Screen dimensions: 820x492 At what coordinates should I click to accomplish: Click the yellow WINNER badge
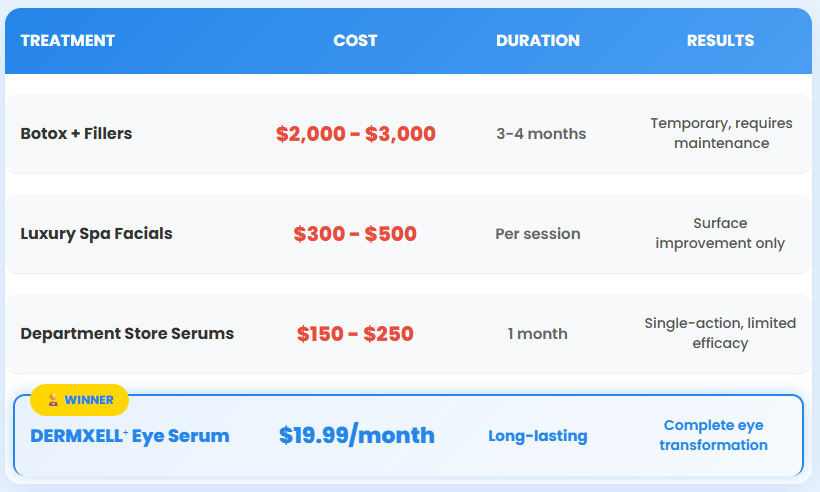pos(80,400)
